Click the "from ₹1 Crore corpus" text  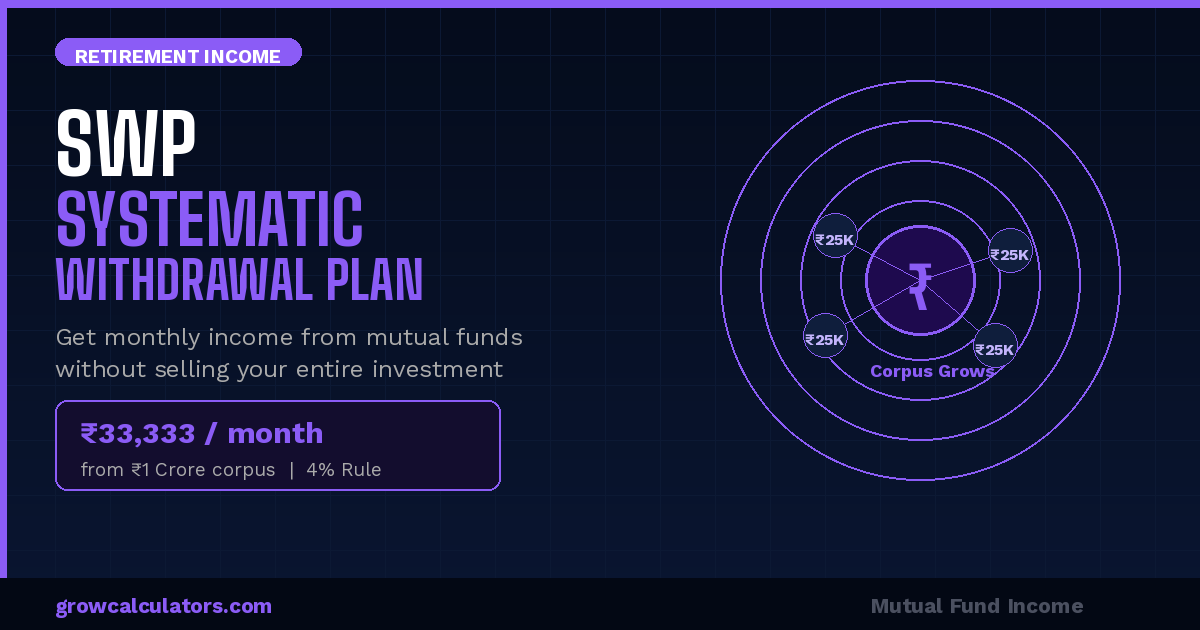[178, 469]
